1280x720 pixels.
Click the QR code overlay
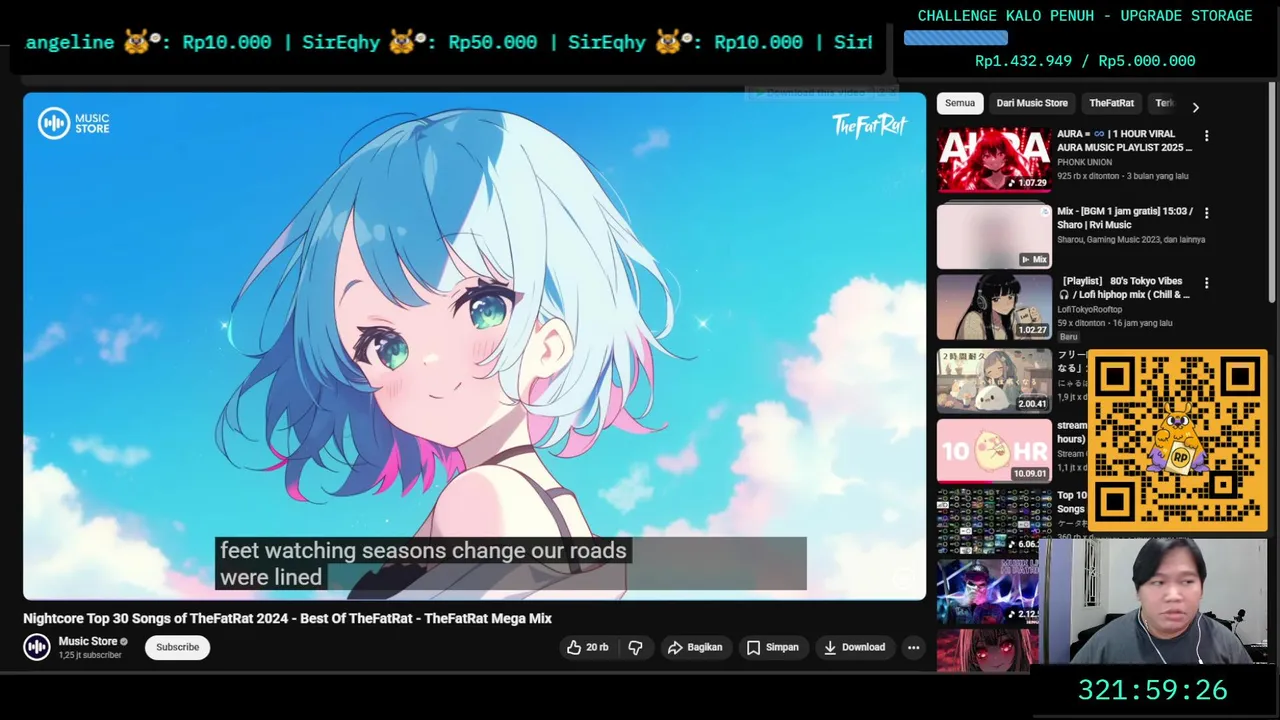pyautogui.click(x=1177, y=440)
